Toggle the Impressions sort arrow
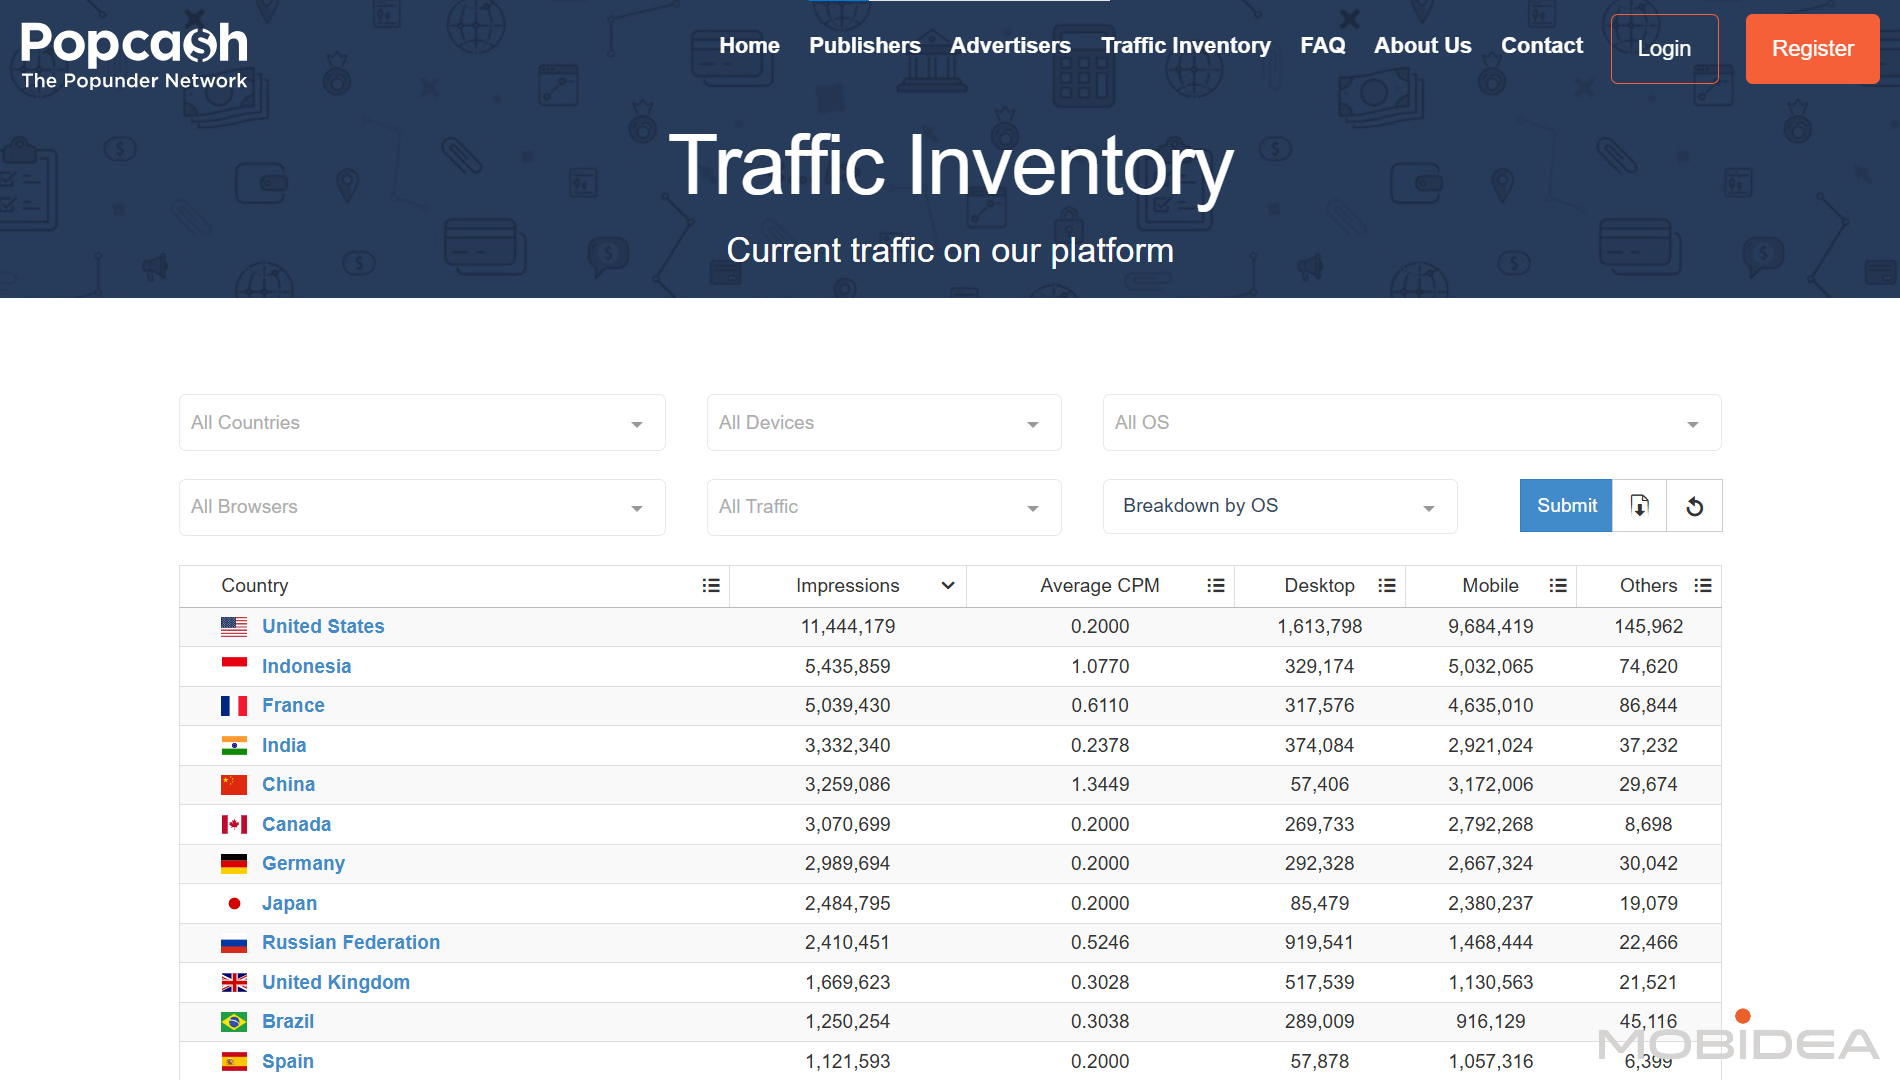The width and height of the screenshot is (1900, 1080). [x=948, y=585]
